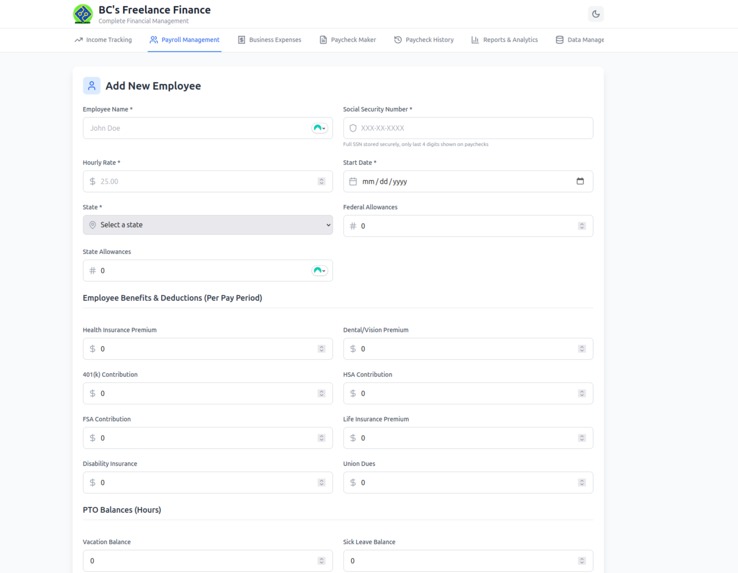Image resolution: width=738 pixels, height=573 pixels.
Task: Go to Paycheck Maker tab
Action: 347,40
